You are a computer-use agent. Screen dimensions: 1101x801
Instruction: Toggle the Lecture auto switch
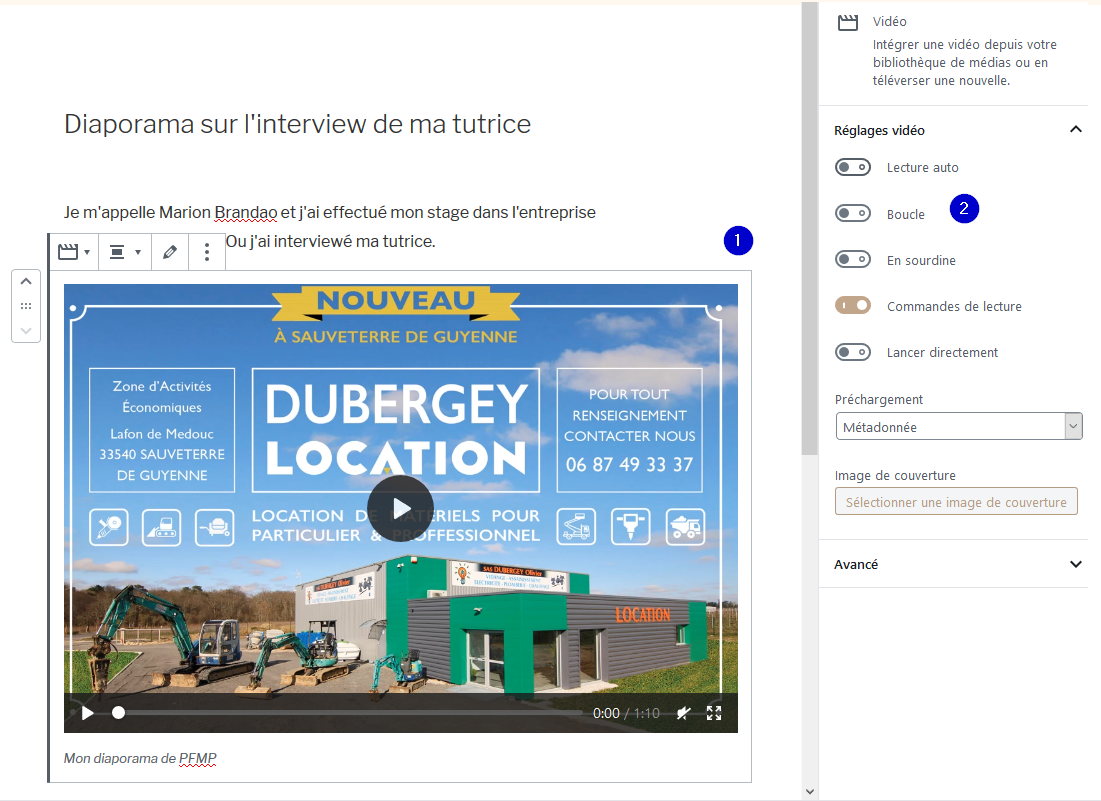pos(852,167)
